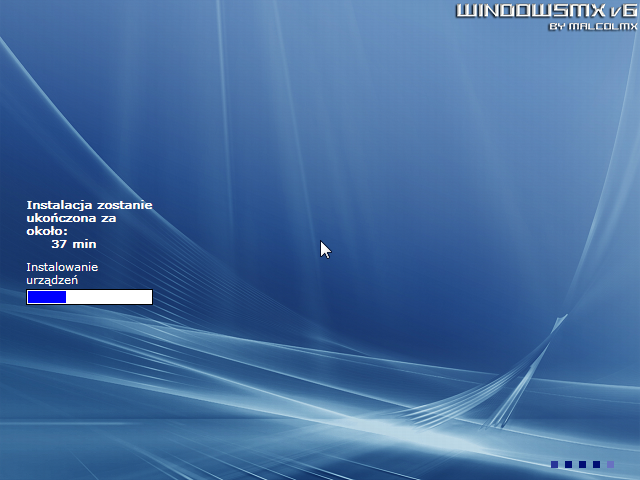Click the lightest square among the corner indicator squares
The width and height of the screenshot is (640, 480).
(610, 464)
